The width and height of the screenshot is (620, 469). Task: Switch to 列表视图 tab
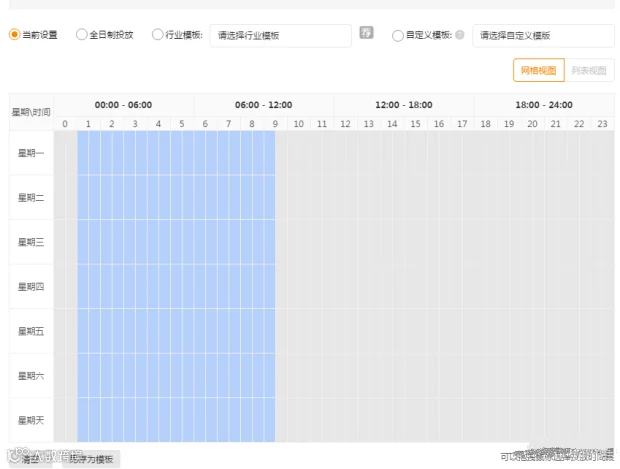589,70
